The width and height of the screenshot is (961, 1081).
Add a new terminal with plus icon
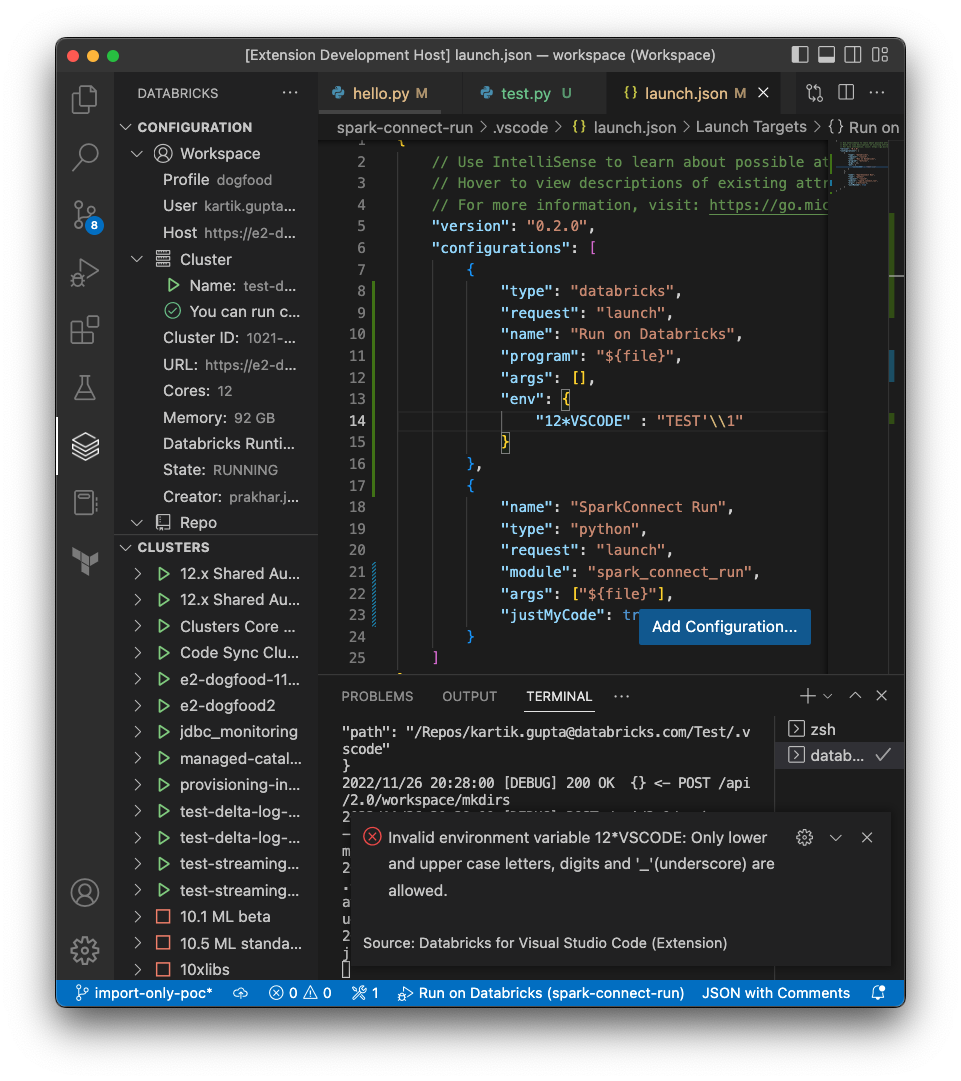coord(807,696)
